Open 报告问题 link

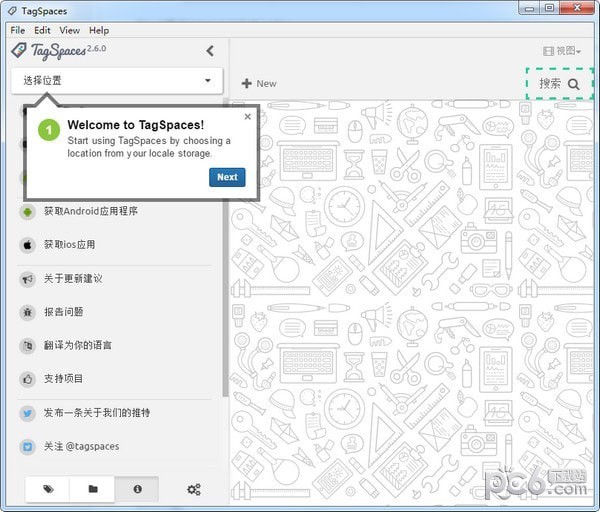pyautogui.click(x=64, y=312)
